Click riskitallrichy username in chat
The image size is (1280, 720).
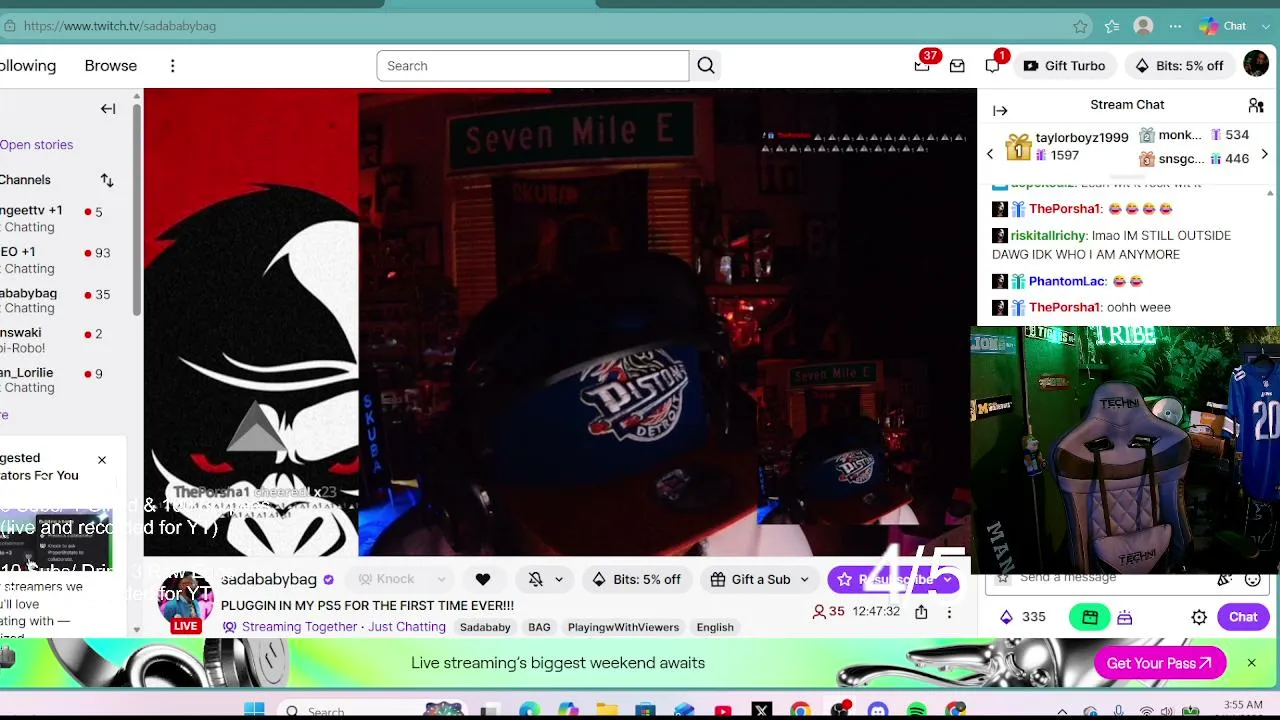pos(1048,236)
